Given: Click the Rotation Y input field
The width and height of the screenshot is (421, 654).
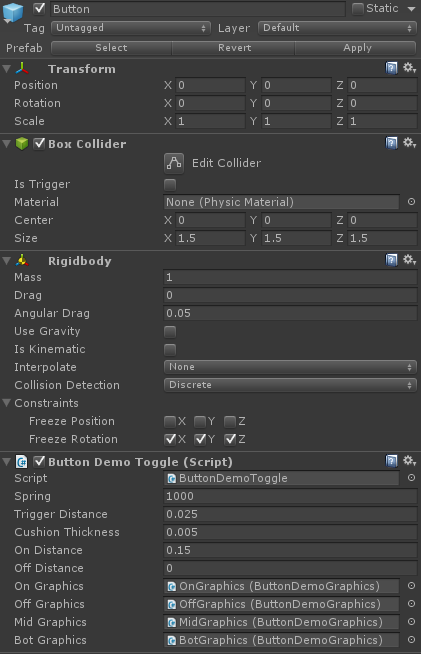Looking at the screenshot, I should coord(296,103).
